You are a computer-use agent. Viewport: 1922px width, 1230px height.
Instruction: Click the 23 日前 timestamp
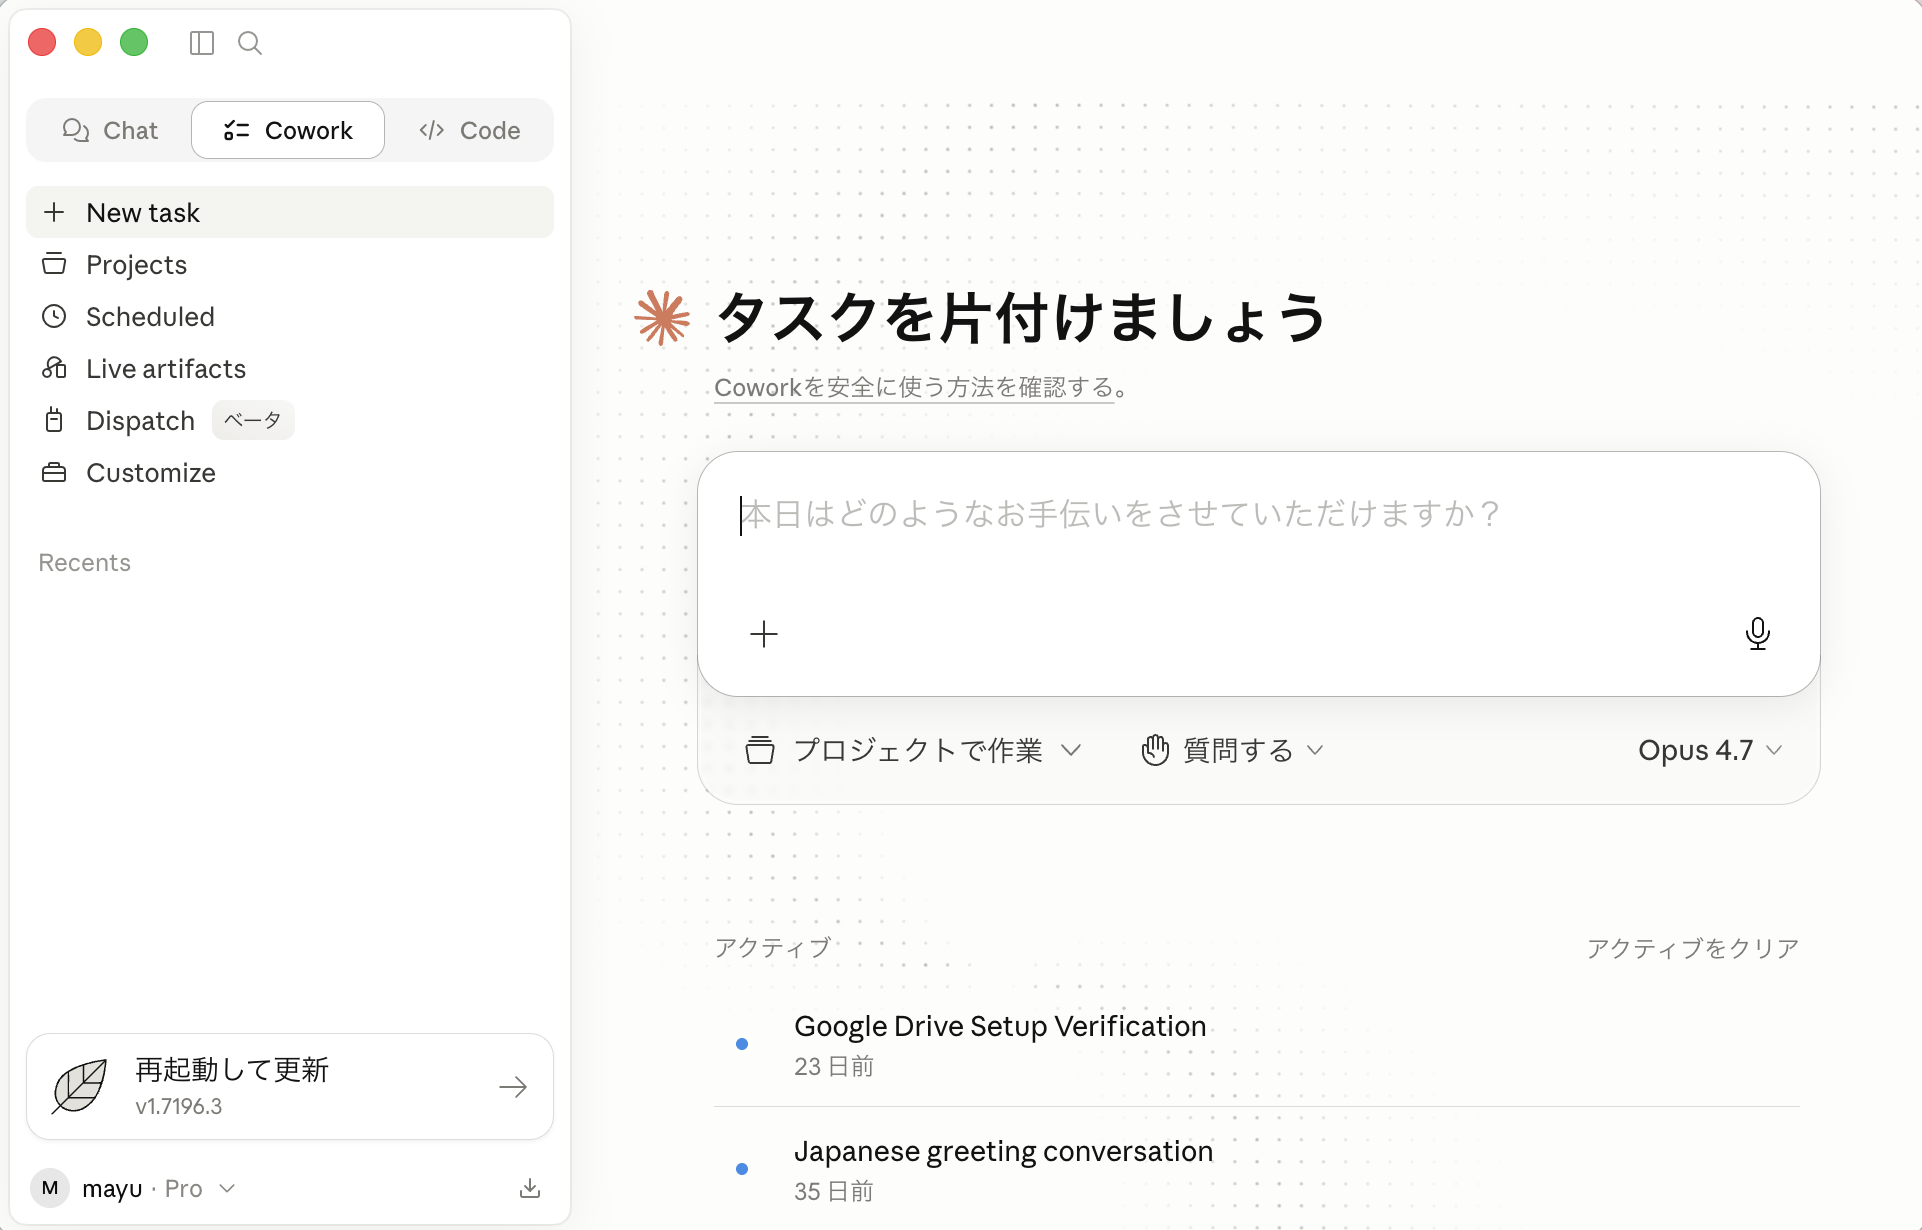tap(834, 1067)
